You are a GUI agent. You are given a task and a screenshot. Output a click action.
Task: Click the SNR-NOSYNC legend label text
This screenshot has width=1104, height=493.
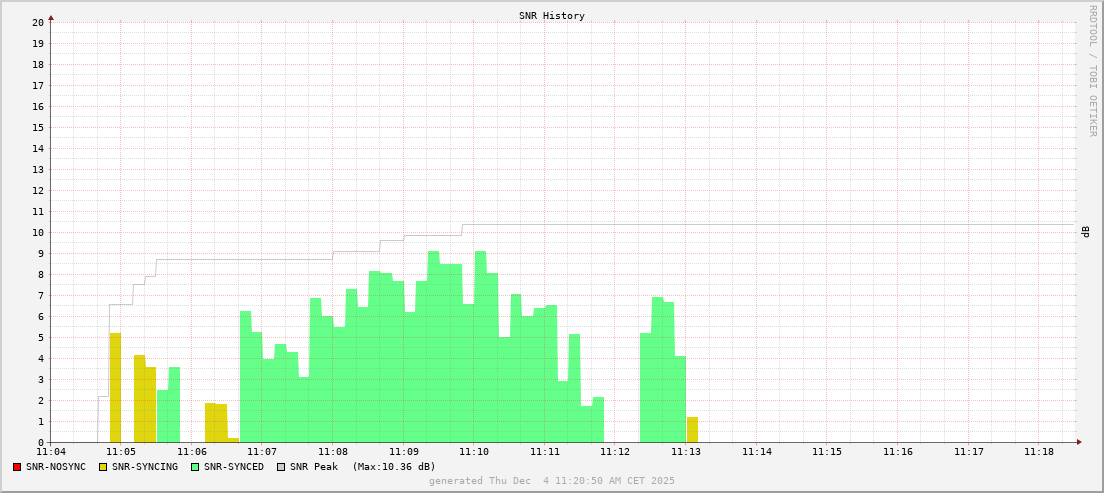56,467
